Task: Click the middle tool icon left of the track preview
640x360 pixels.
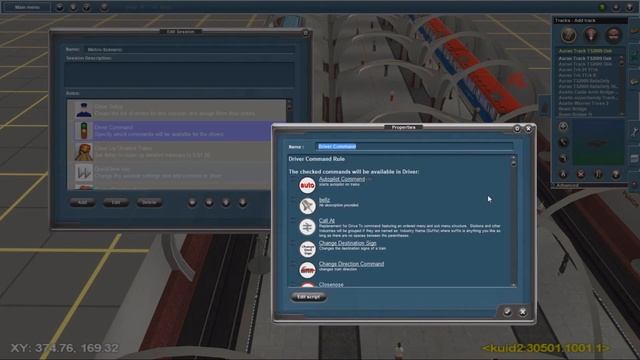Action: click(563, 142)
